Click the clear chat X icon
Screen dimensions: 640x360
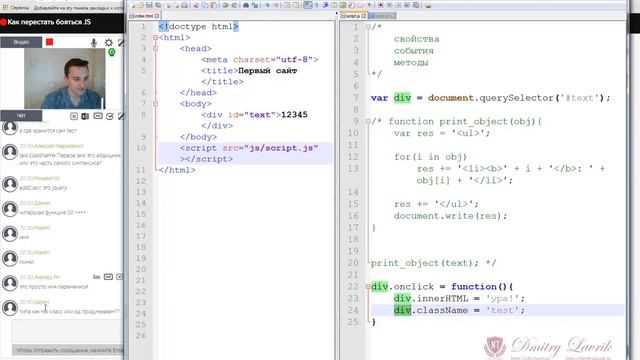click(x=74, y=116)
